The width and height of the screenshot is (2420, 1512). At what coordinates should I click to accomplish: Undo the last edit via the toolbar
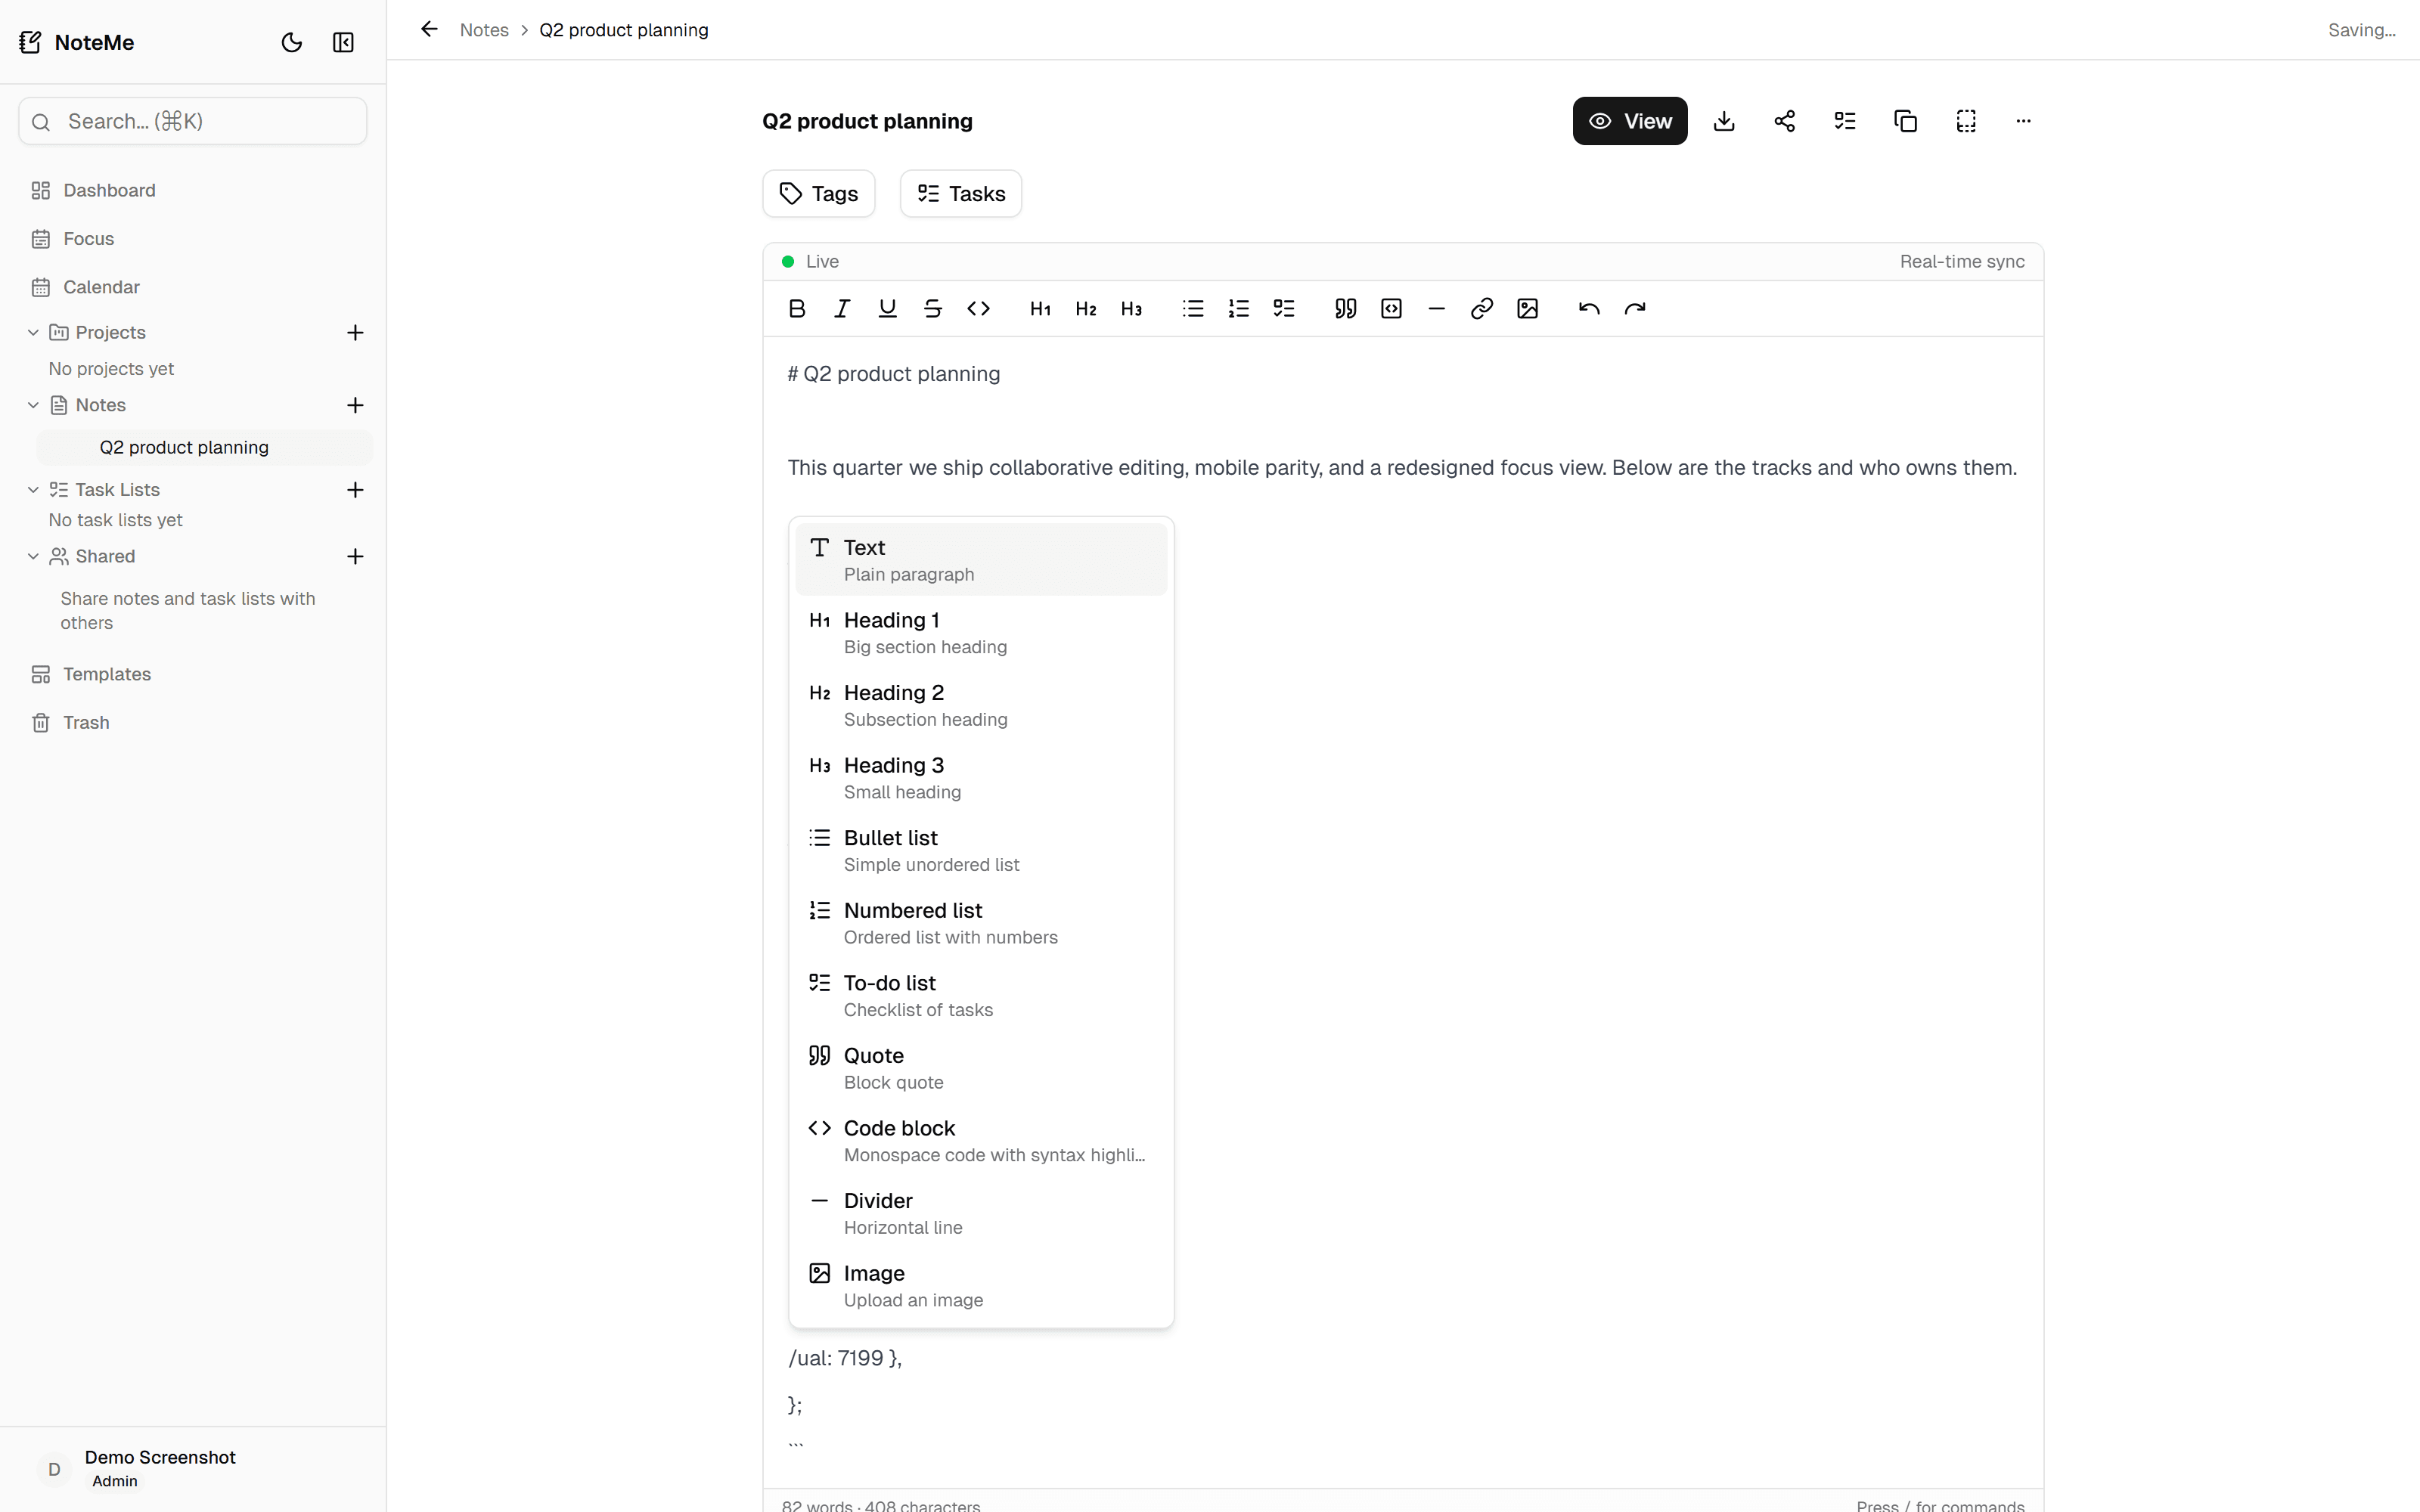point(1588,308)
